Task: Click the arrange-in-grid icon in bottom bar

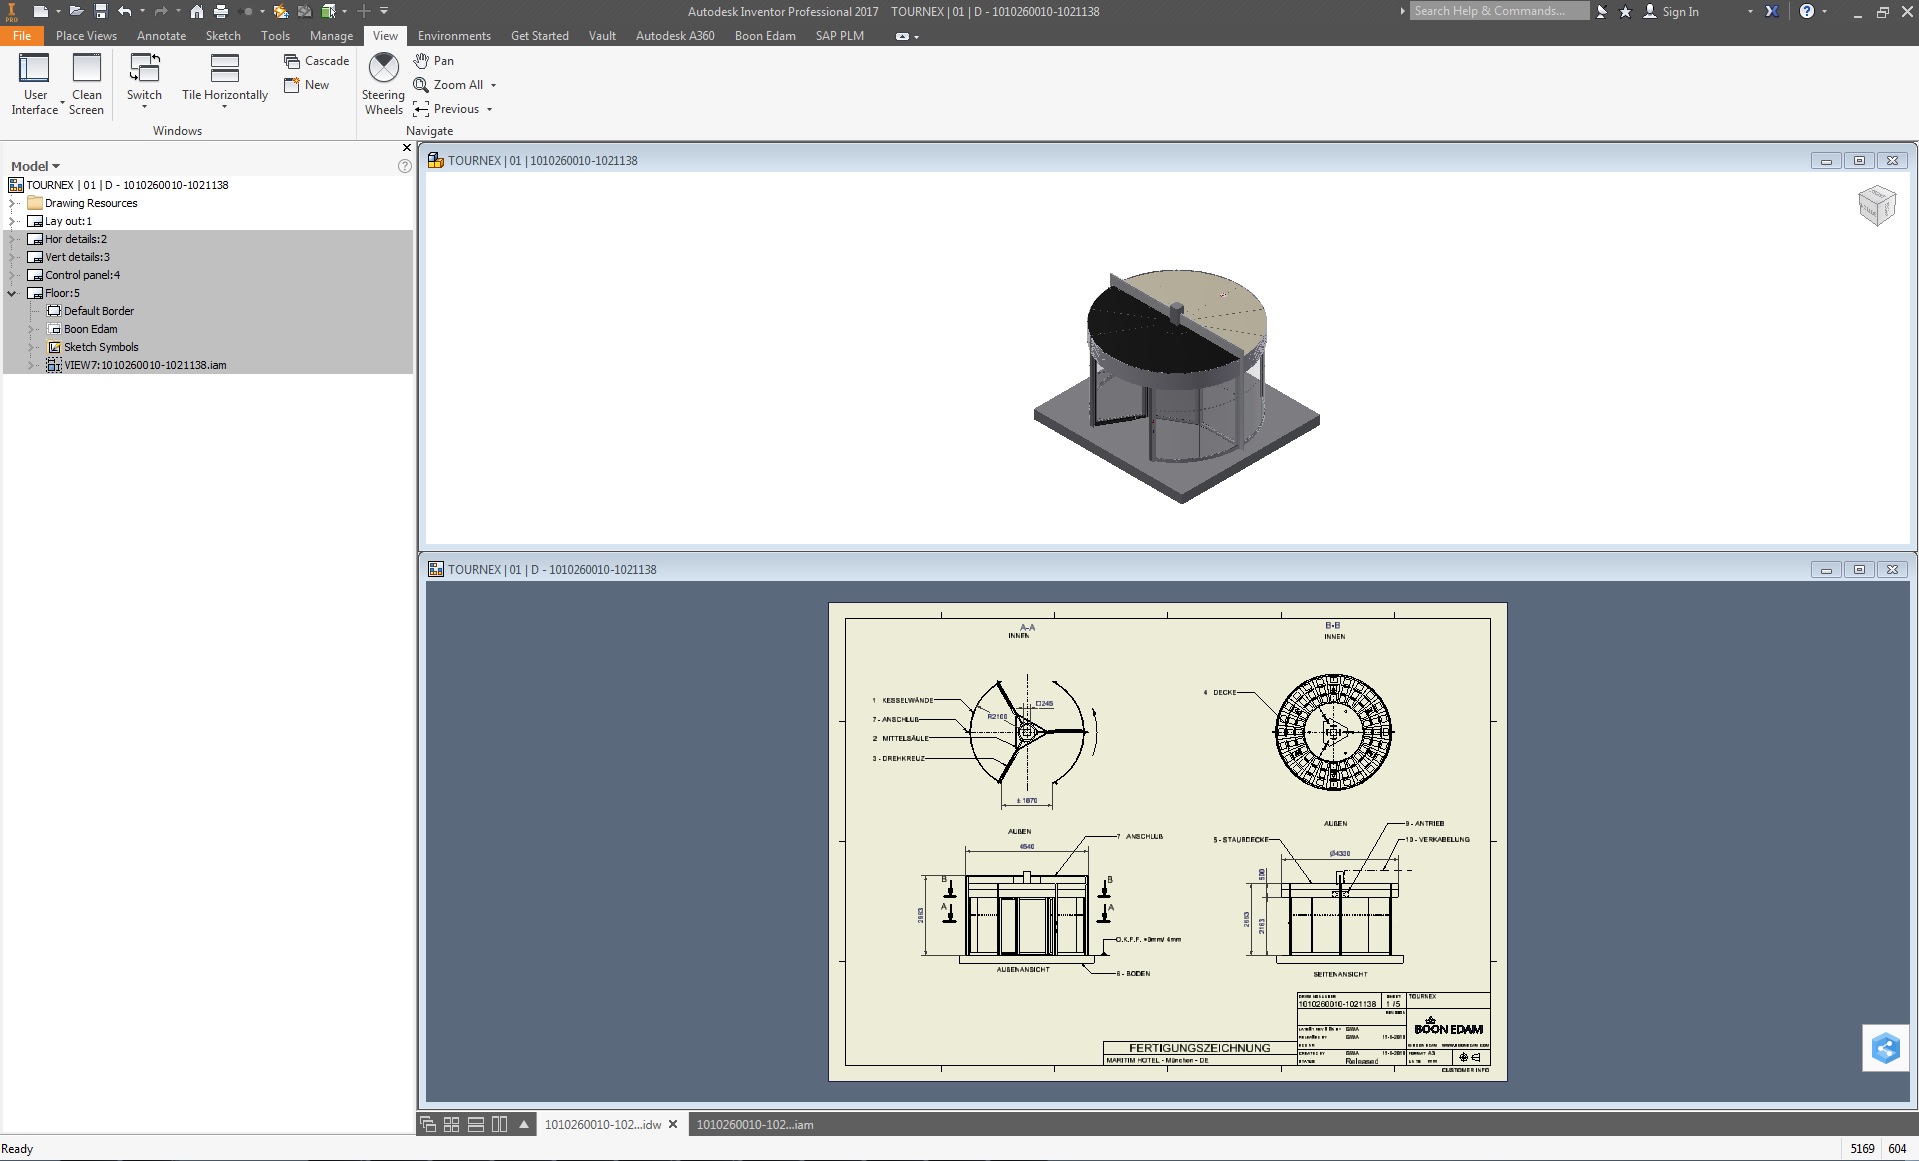Action: pyautogui.click(x=451, y=1124)
